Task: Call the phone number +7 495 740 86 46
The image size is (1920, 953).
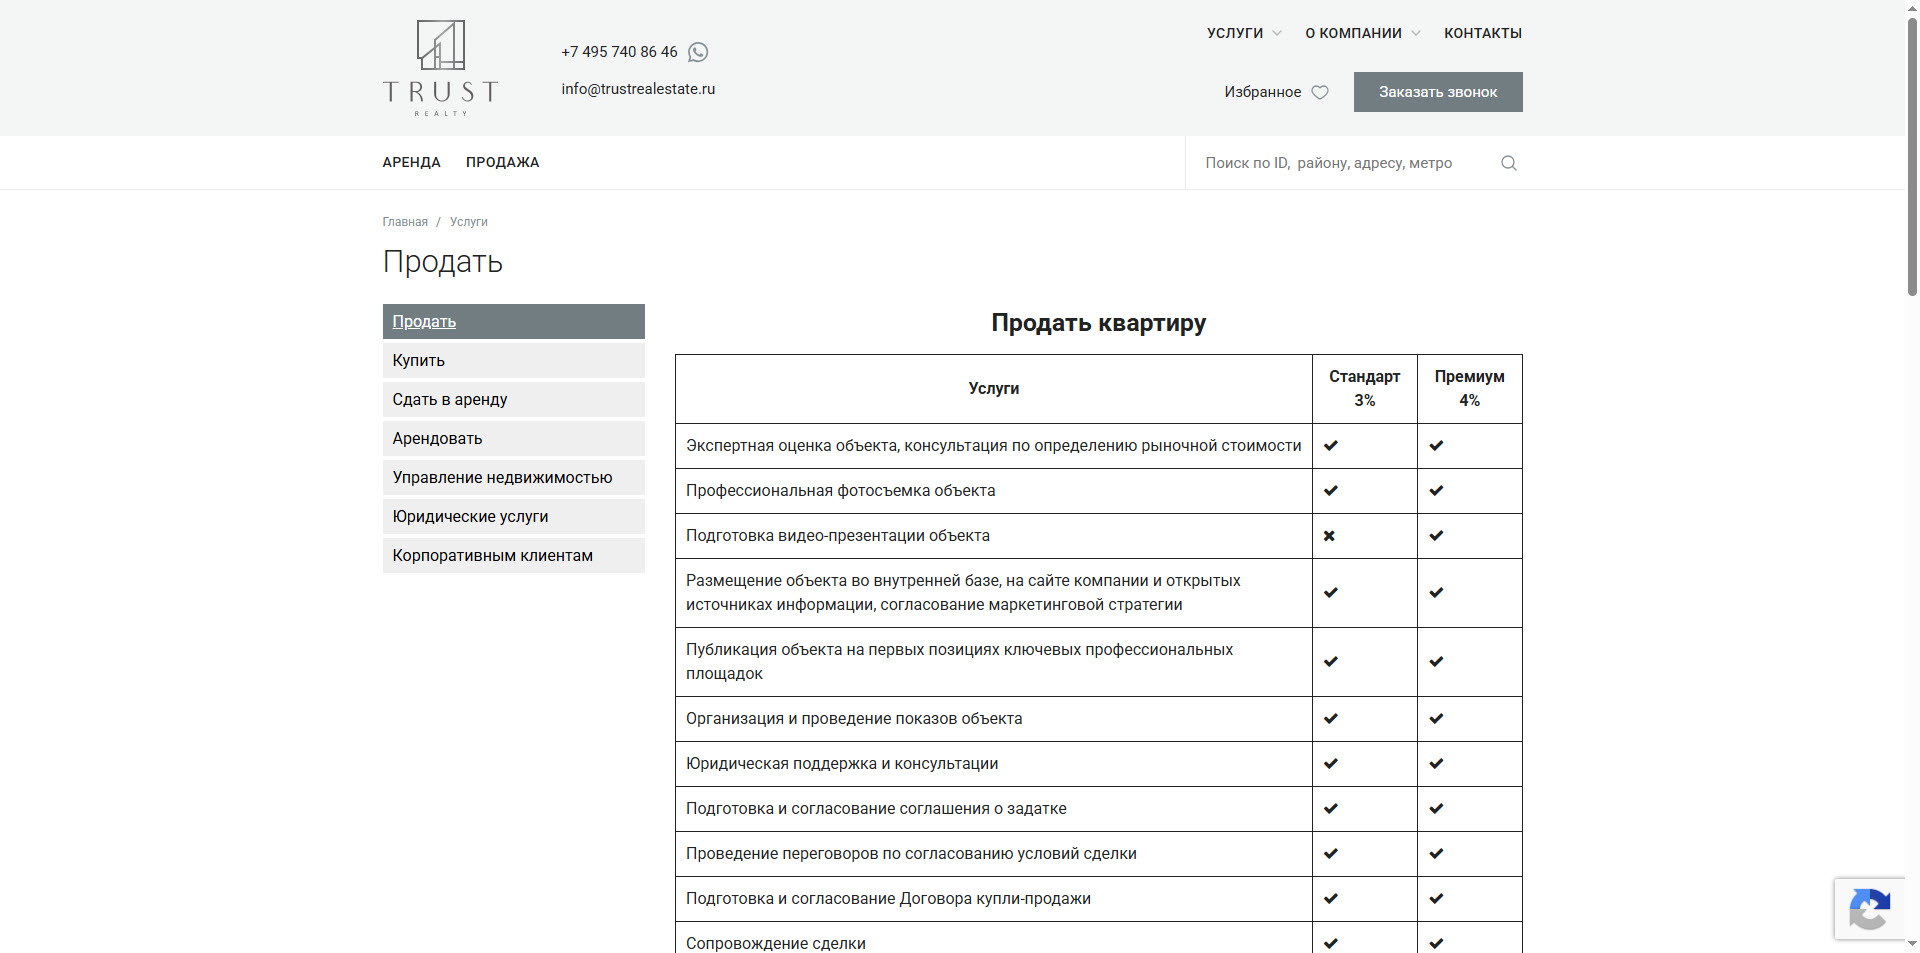Action: 619,52
